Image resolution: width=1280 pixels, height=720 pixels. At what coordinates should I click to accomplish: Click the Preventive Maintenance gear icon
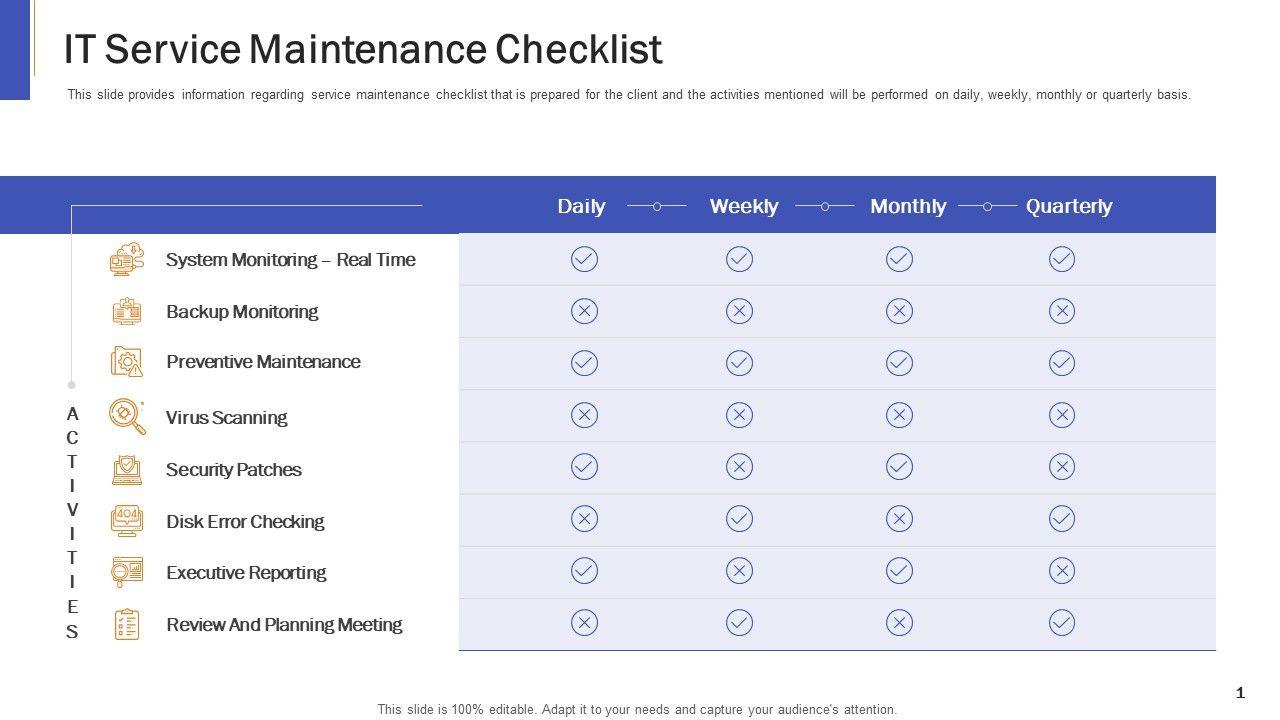127,362
